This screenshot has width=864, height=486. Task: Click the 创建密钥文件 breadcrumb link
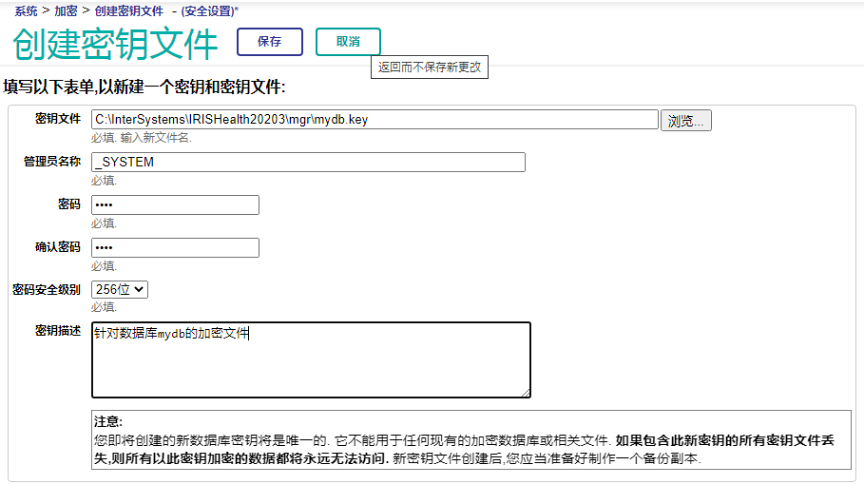pos(128,10)
